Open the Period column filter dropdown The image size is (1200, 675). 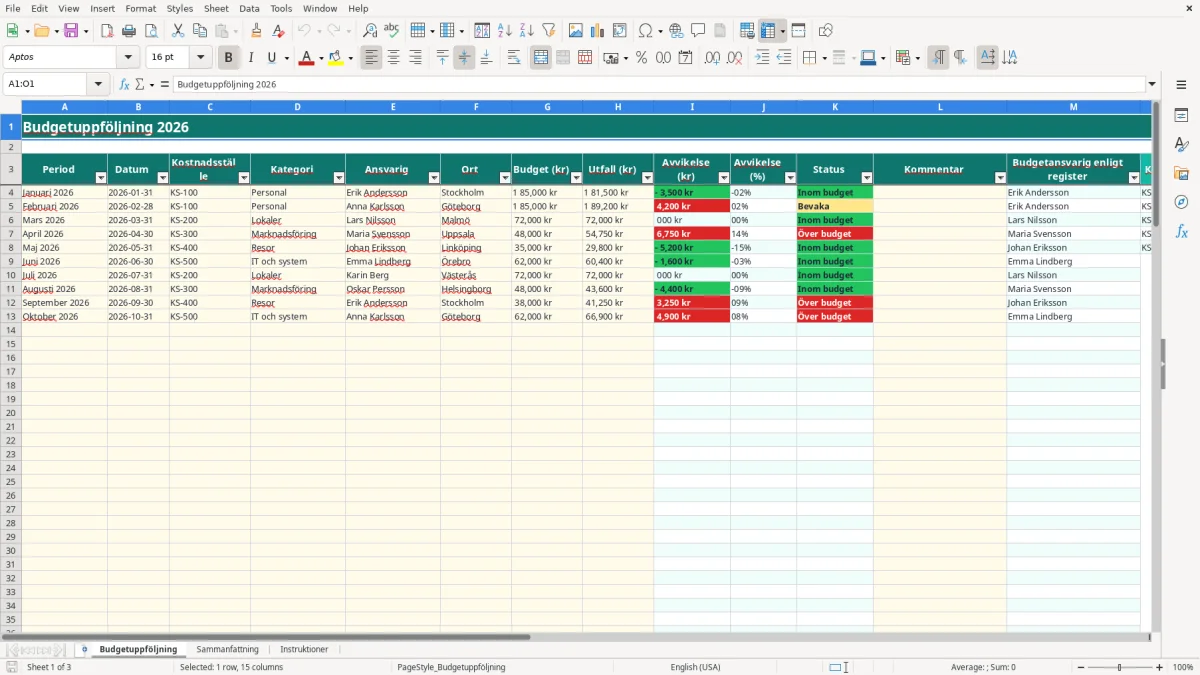(x=100, y=178)
